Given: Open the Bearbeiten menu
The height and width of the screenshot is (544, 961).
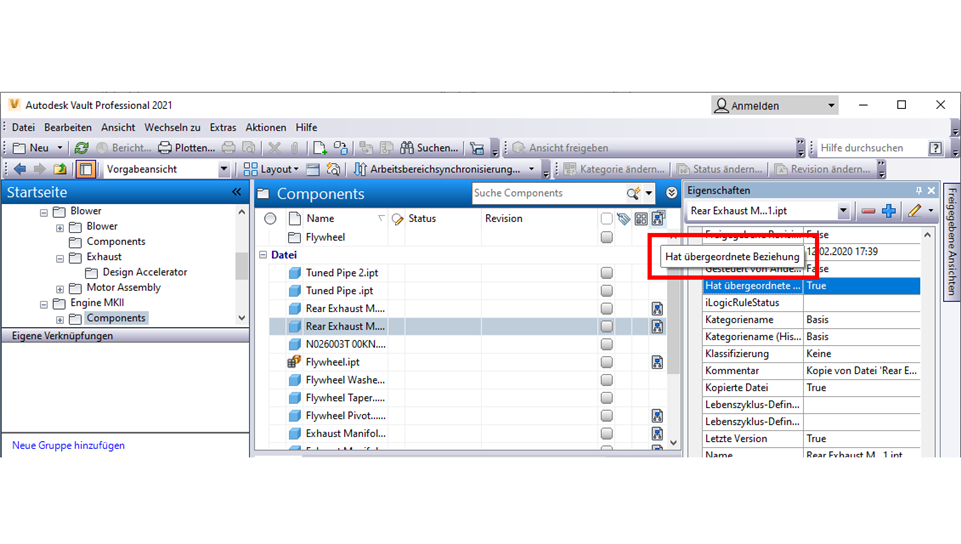Looking at the screenshot, I should point(68,127).
